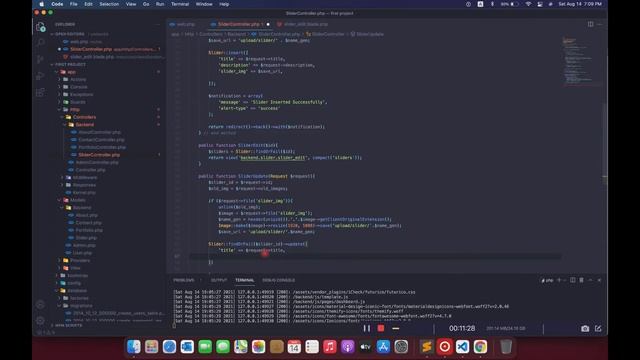Open the Accounts icon in activity bar

coord(40,304)
